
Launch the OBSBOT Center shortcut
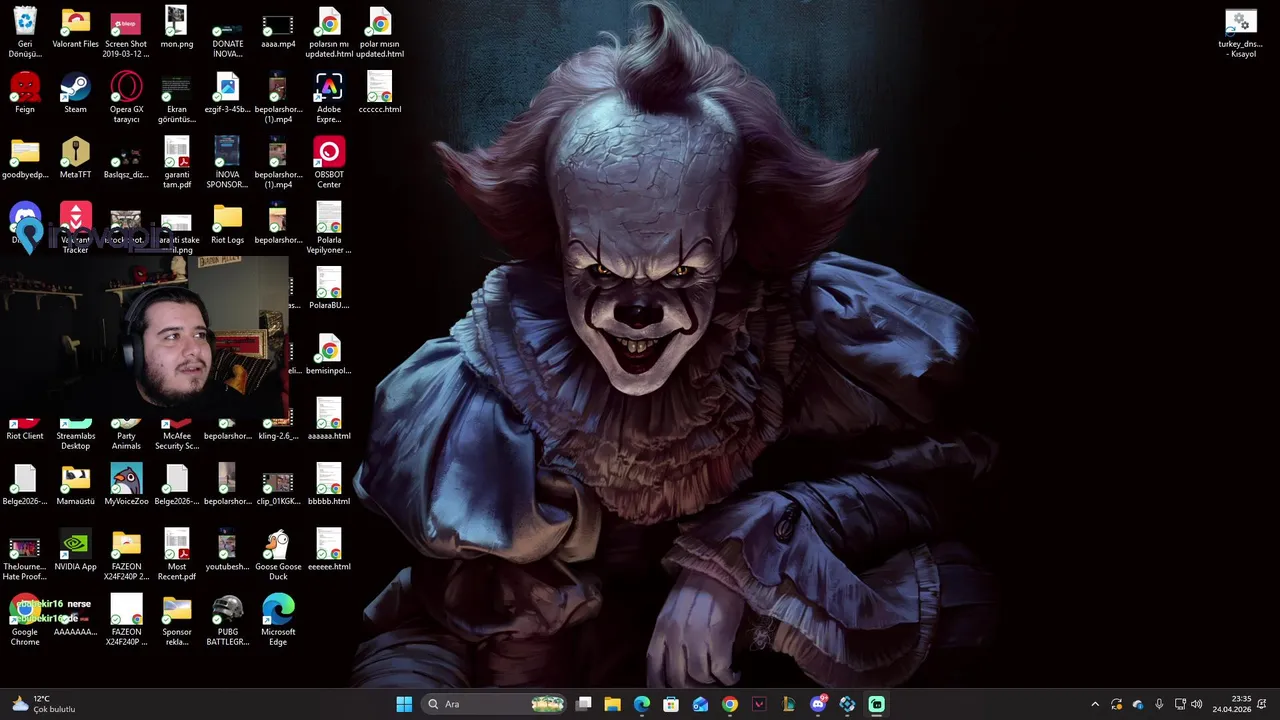[329, 162]
